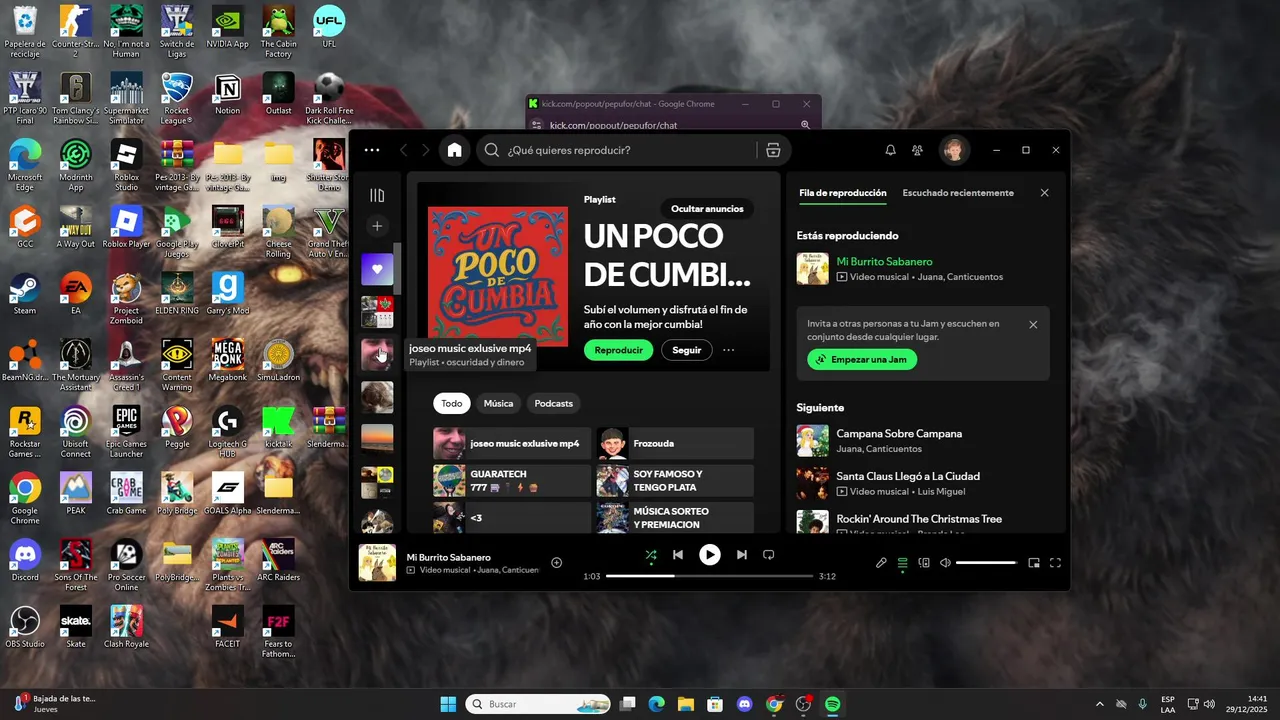Viewport: 1280px width, 720px height.
Task: Go to Spotify Home
Action: [455, 150]
